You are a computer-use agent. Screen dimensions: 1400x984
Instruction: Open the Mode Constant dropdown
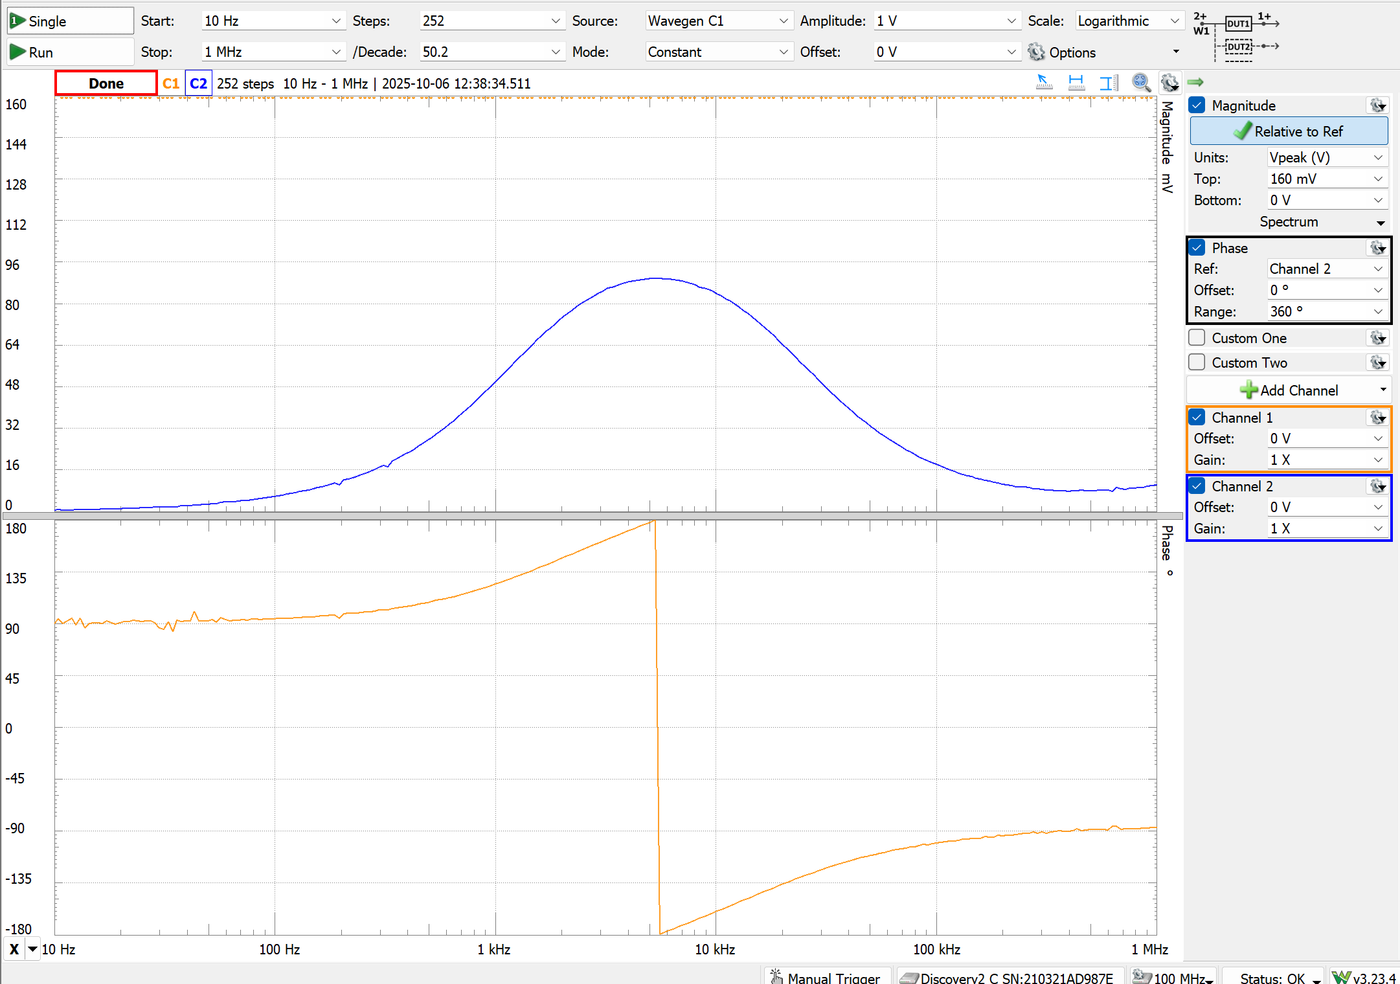[x=718, y=52]
